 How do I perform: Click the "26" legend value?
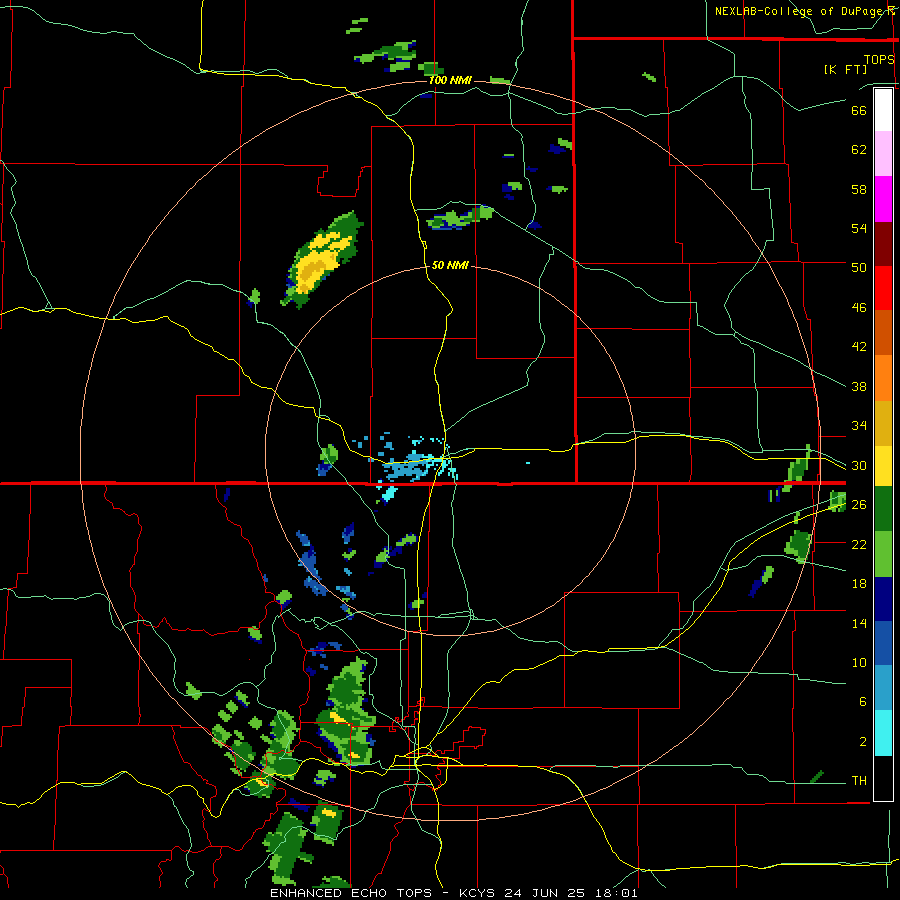click(859, 505)
